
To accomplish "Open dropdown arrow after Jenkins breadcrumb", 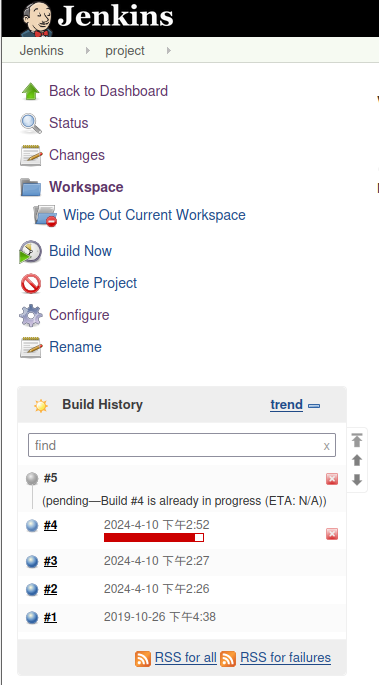I will [88, 51].
